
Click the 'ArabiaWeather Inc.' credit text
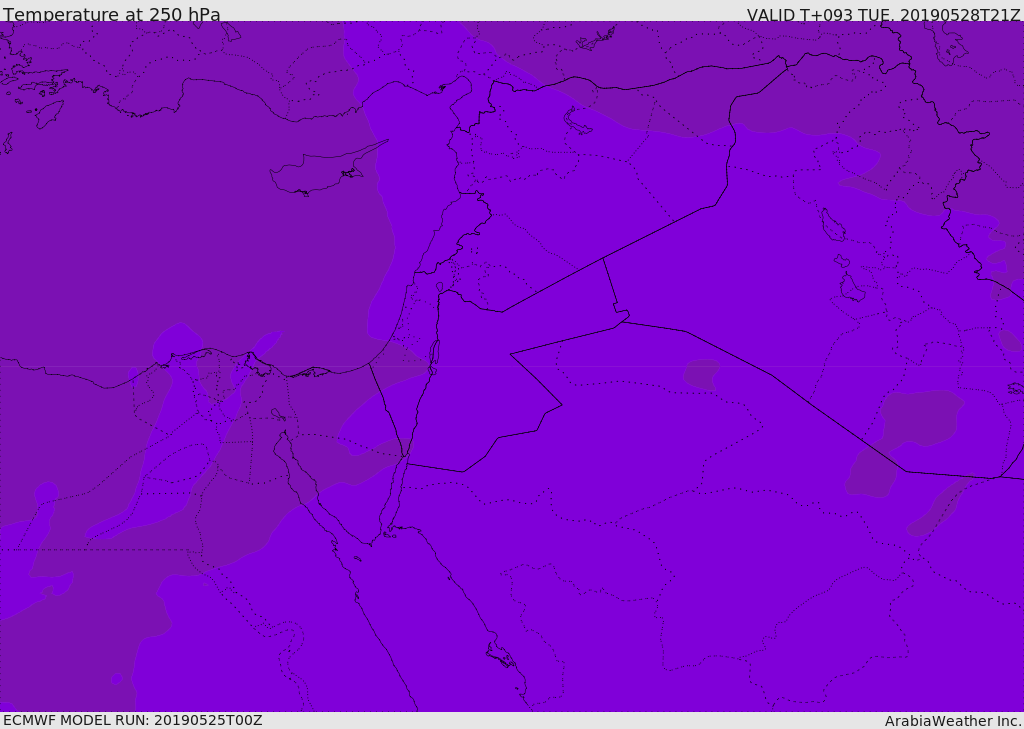954,721
